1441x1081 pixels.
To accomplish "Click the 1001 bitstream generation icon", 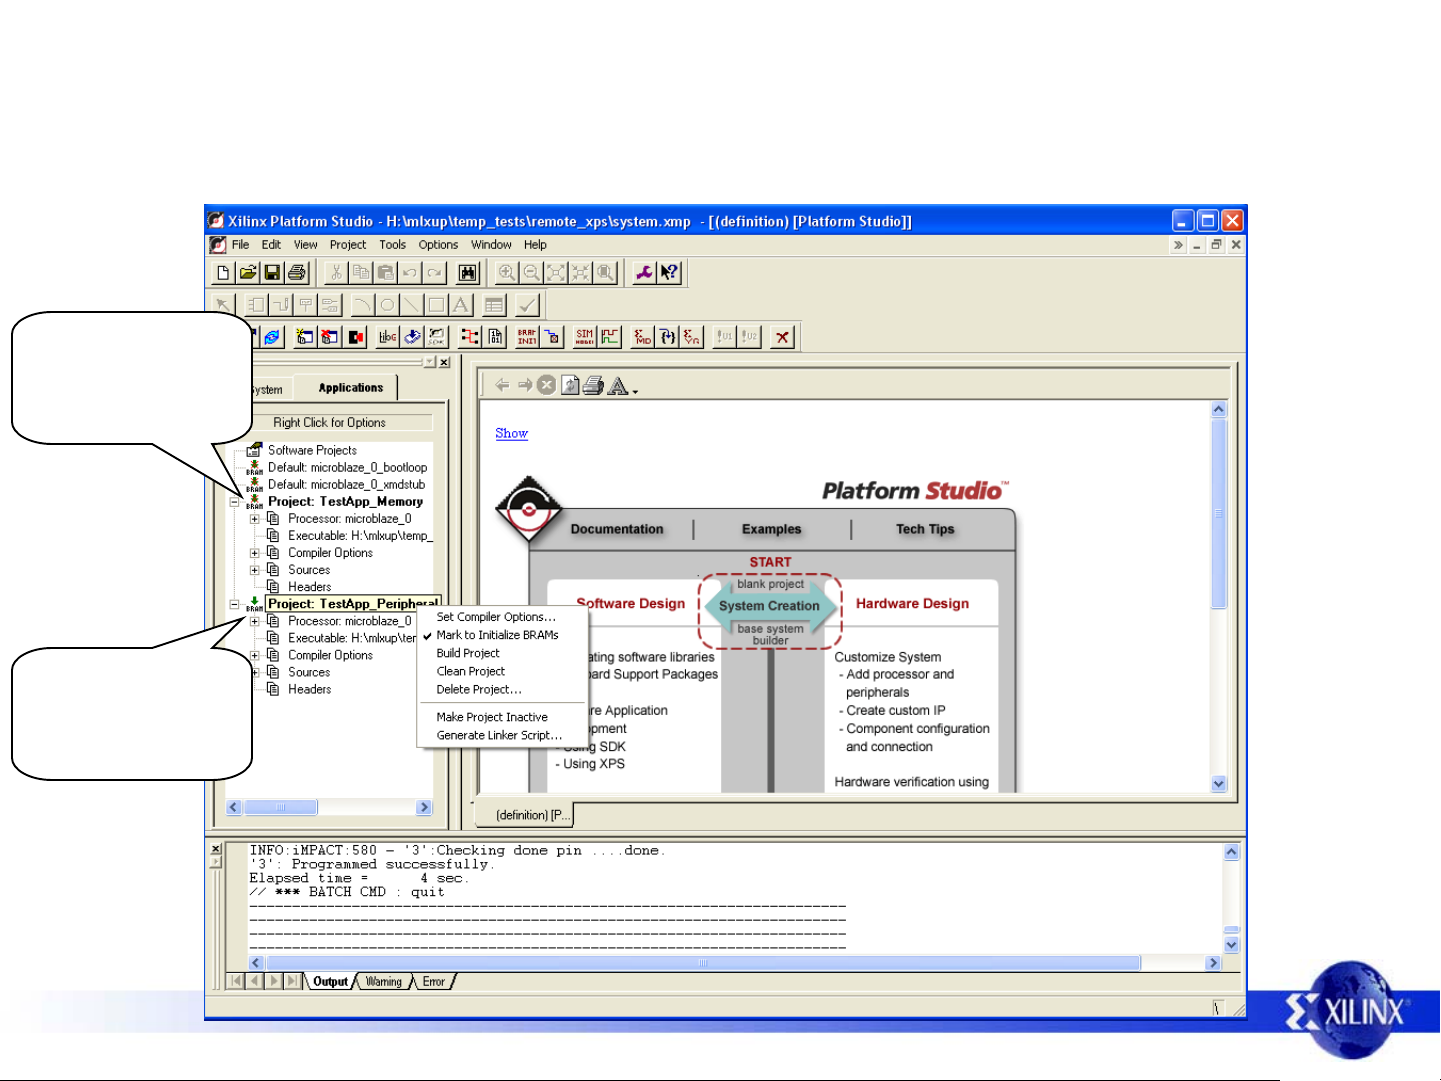I will (496, 337).
